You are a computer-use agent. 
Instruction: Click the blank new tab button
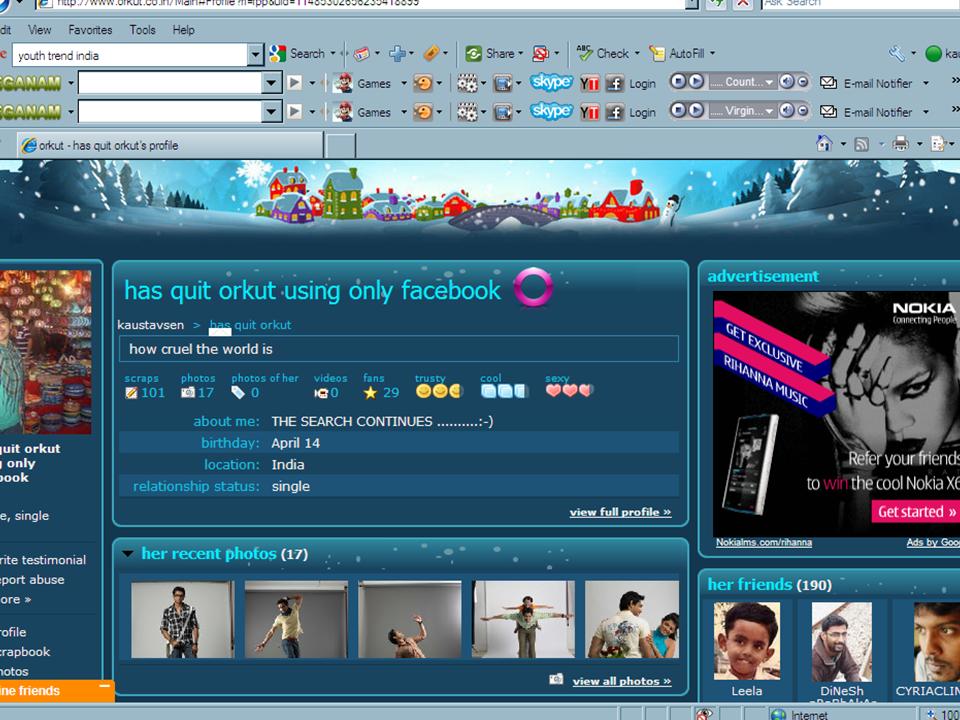coord(340,146)
